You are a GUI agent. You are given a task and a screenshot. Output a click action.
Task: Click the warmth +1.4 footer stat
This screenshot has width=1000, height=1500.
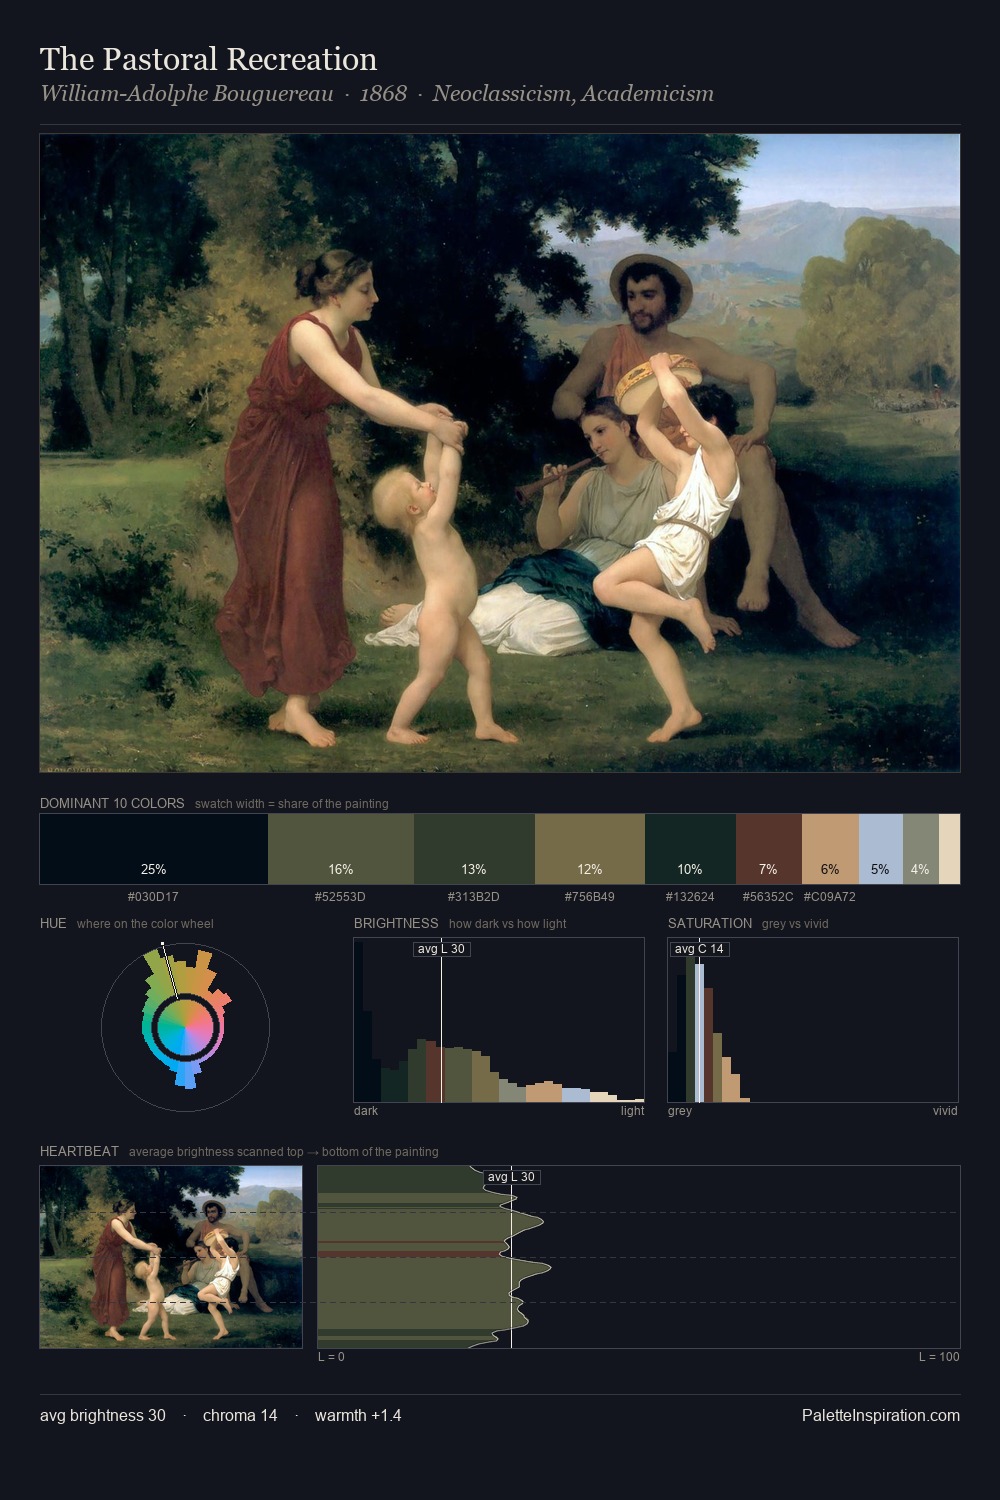(x=358, y=1415)
